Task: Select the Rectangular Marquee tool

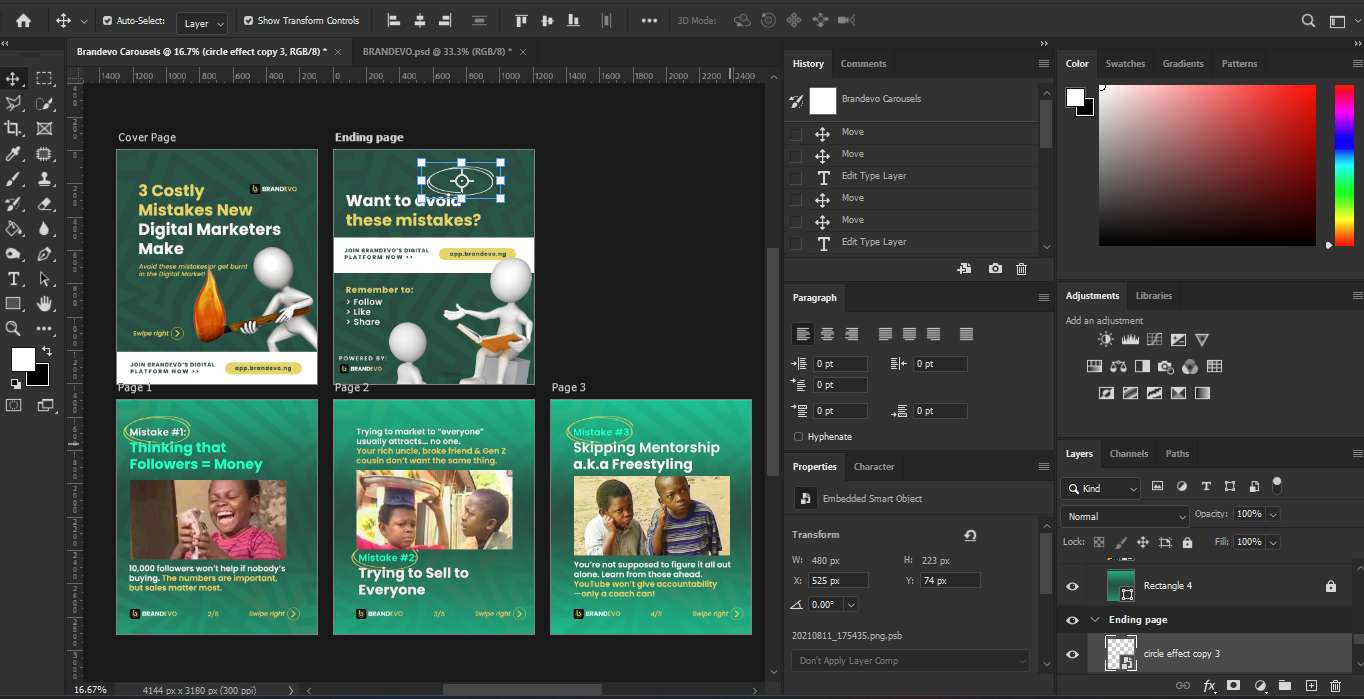Action: pyautogui.click(x=44, y=79)
